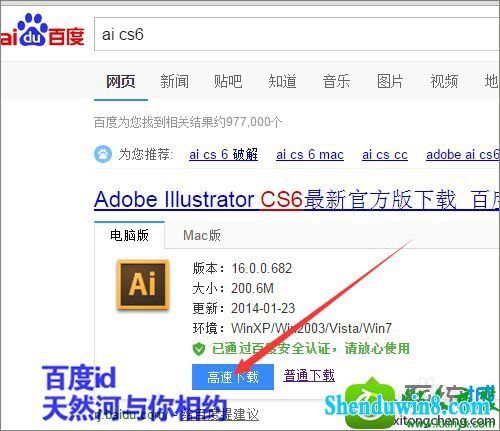Viewport: 500px width, 431px height.
Task: Click the result count text '977,000个'
Action: 254,122
